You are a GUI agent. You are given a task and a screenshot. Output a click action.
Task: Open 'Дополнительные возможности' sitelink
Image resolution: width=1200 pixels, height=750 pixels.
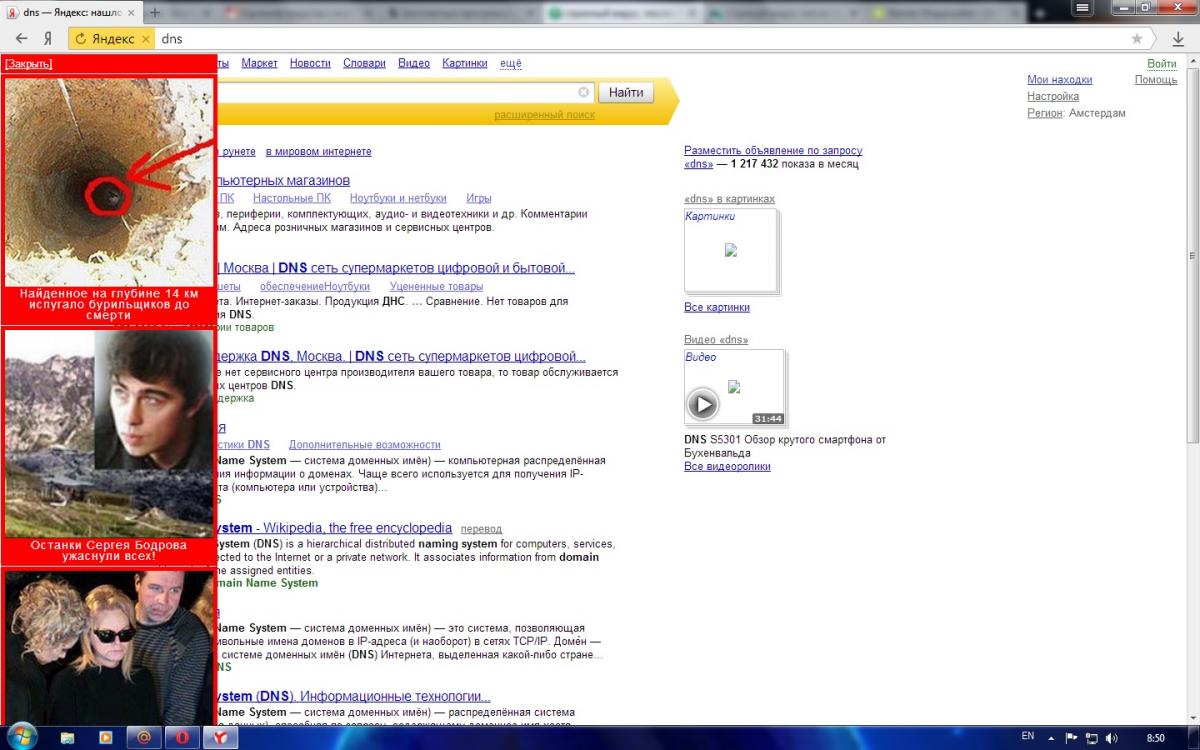pyautogui.click(x=364, y=445)
